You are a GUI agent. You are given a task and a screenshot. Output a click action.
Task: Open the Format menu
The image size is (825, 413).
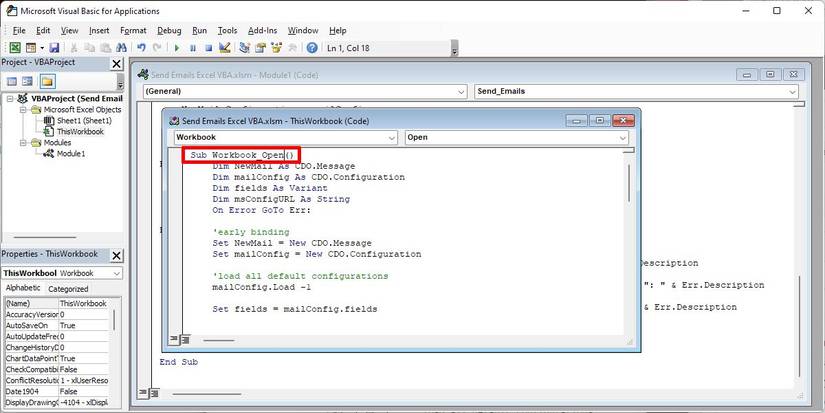[133, 31]
